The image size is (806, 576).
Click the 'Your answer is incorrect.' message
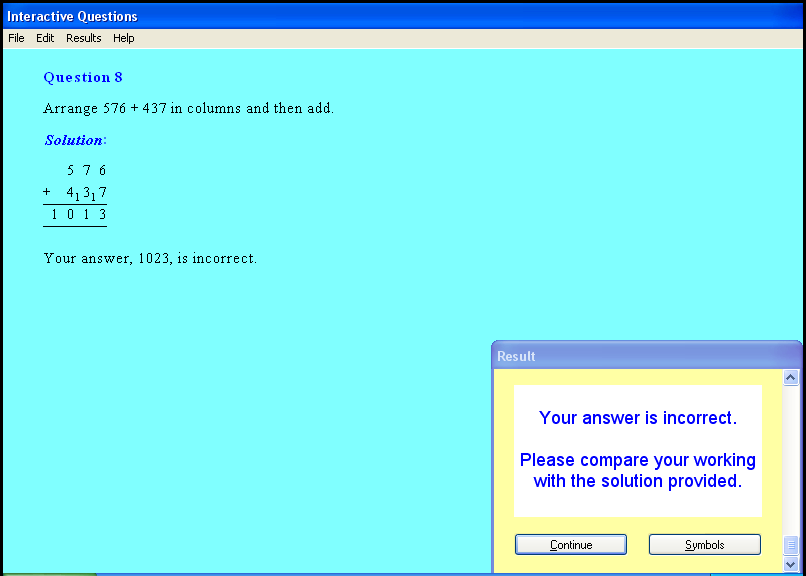[x=637, y=418]
